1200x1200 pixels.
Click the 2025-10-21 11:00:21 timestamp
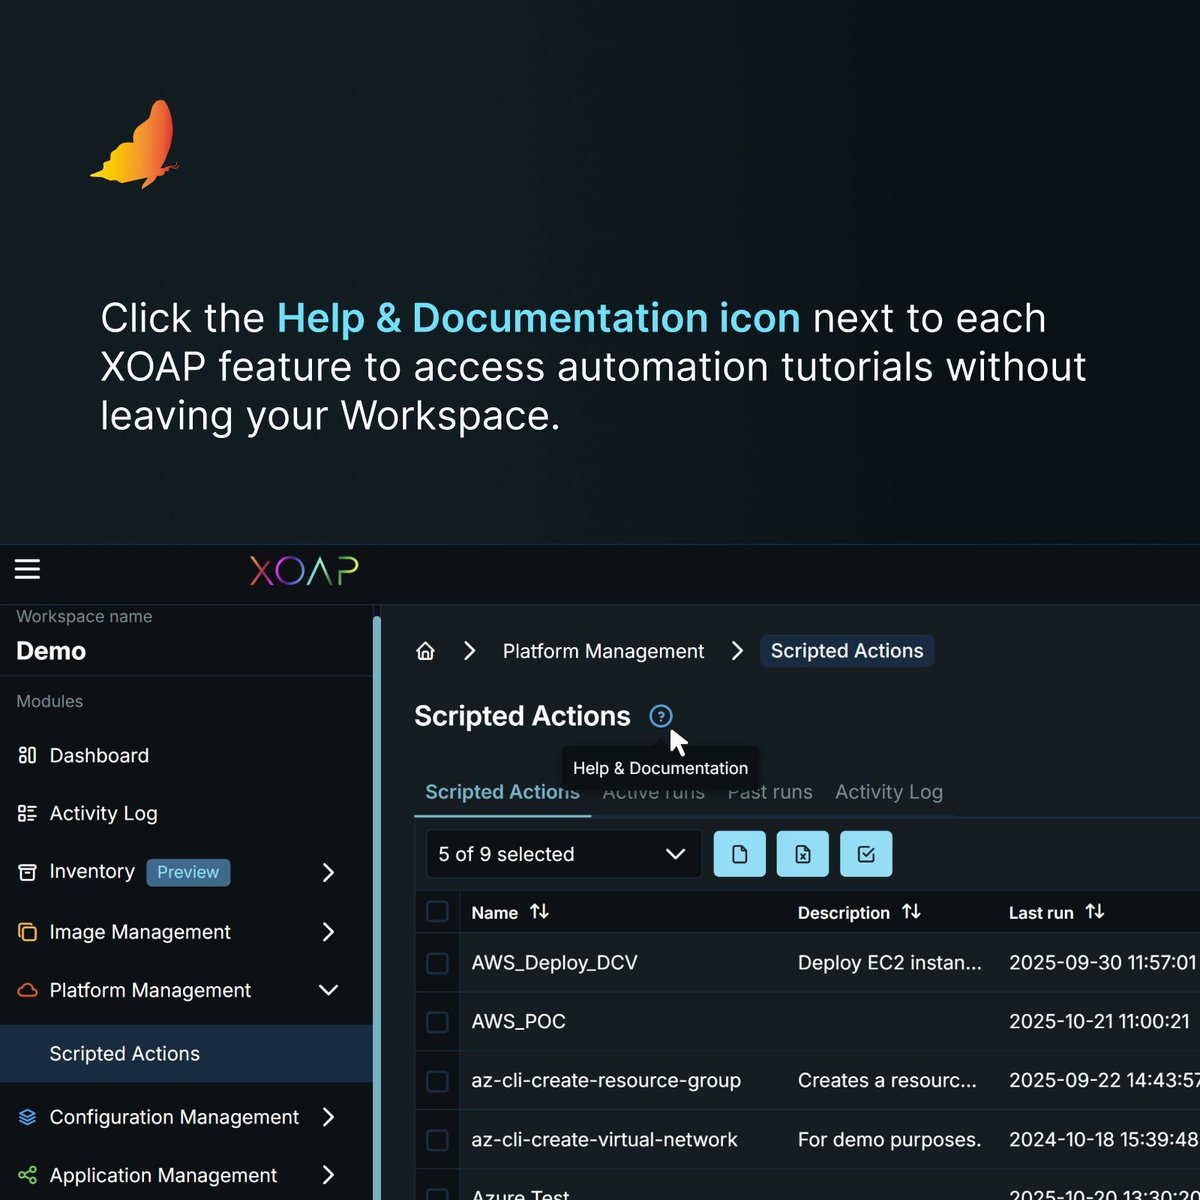pos(1099,1022)
